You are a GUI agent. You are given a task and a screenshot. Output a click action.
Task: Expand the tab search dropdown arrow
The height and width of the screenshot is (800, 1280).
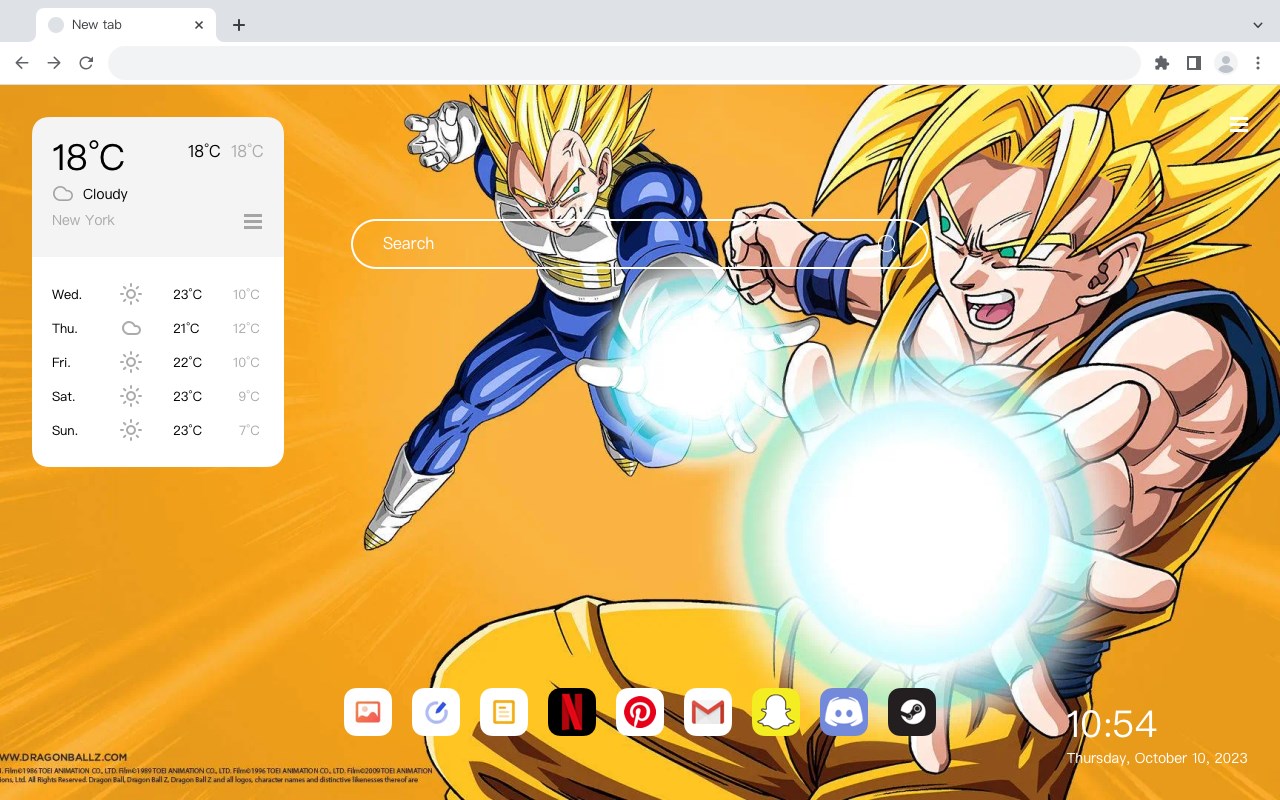click(1258, 25)
